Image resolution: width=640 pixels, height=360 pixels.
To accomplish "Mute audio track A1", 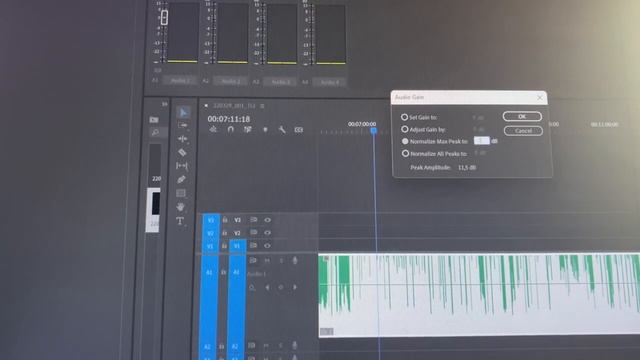I will click(x=267, y=260).
